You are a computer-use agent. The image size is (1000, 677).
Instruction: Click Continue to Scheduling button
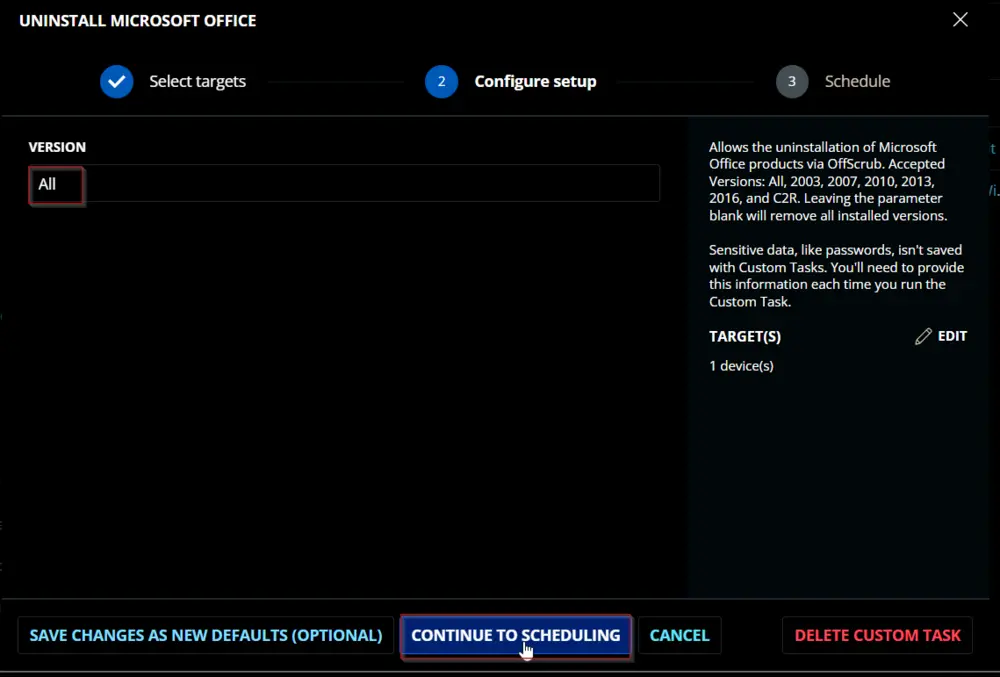tap(515, 635)
